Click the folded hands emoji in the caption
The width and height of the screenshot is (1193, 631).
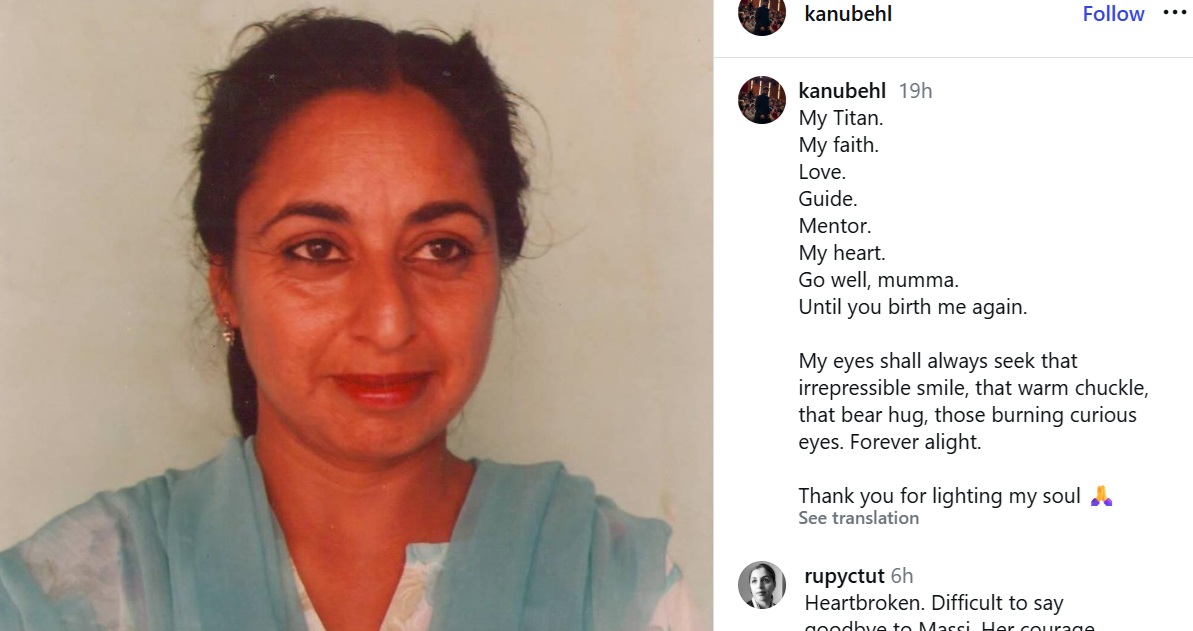[x=1101, y=496]
